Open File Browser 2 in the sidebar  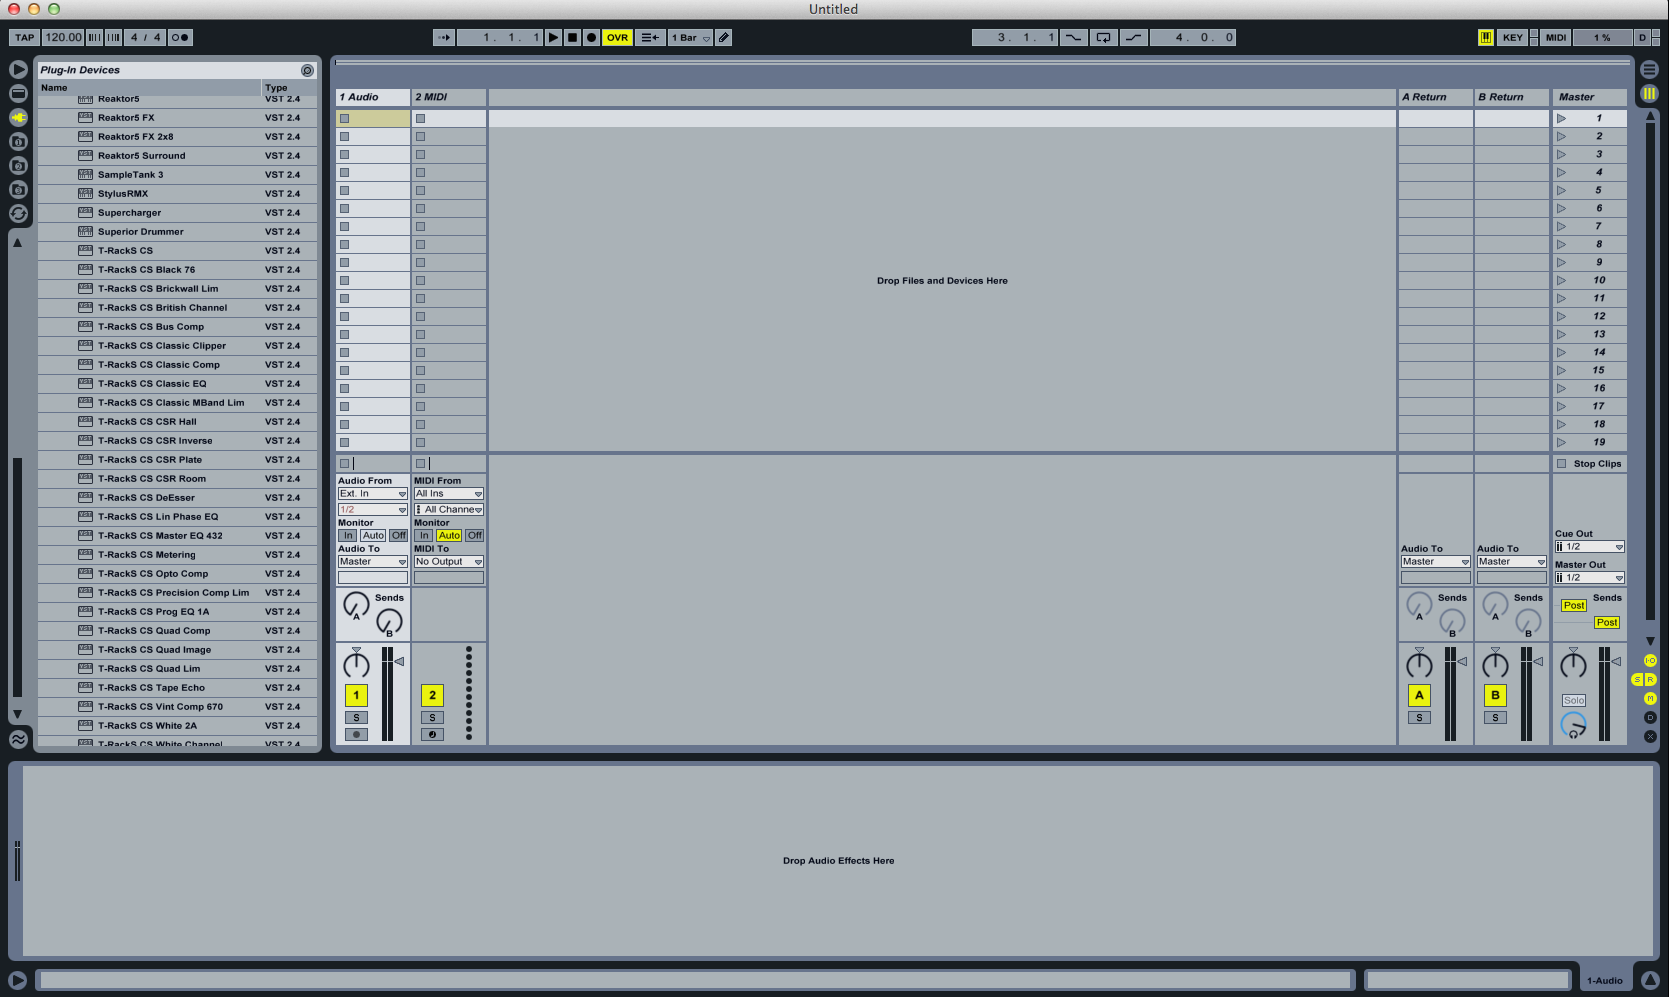pyautogui.click(x=18, y=164)
